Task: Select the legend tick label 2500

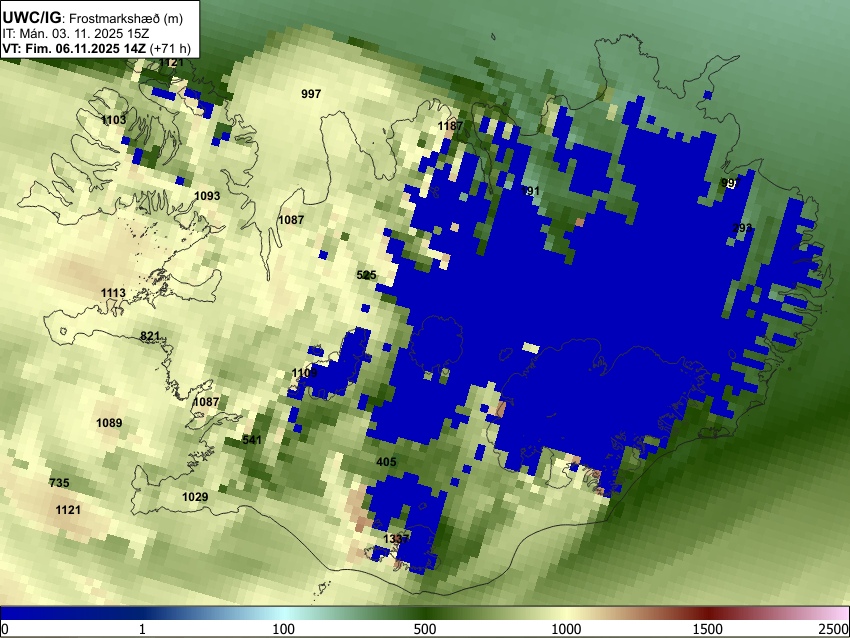Action: pos(834,629)
